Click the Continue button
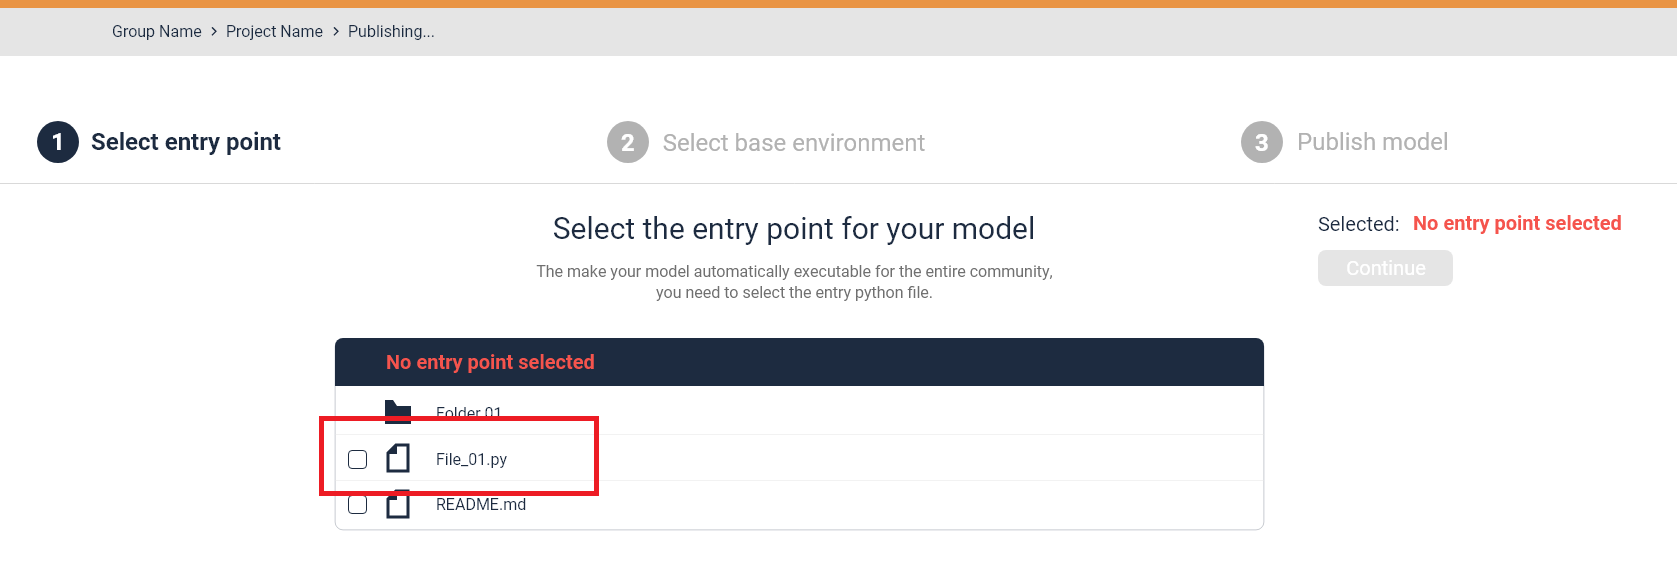The image size is (1677, 588). (1385, 268)
